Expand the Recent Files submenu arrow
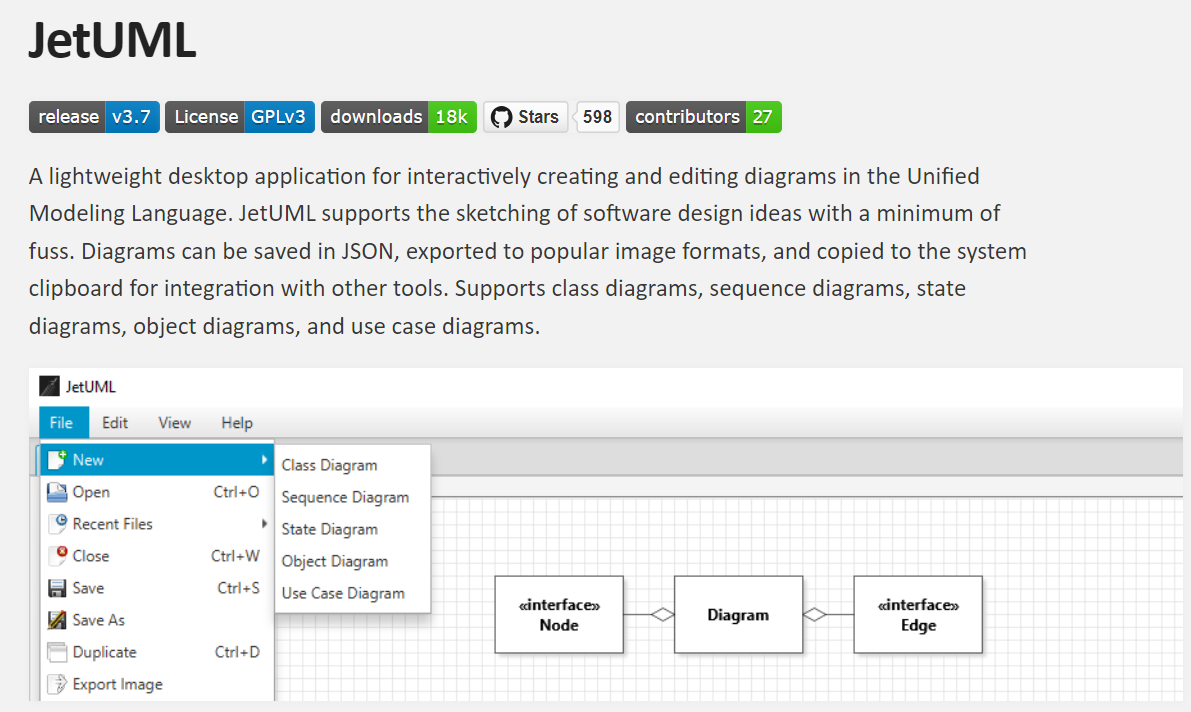Viewport: 1191px width, 712px height. 264,524
